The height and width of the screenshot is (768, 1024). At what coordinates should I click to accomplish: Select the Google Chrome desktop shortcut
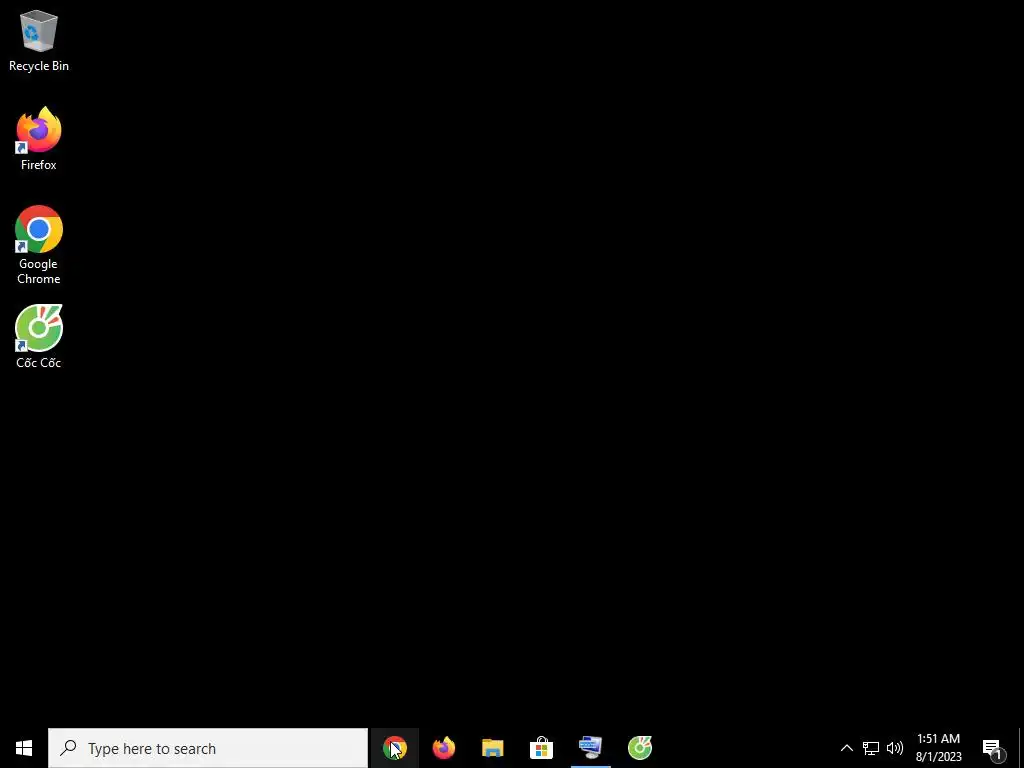(x=39, y=245)
